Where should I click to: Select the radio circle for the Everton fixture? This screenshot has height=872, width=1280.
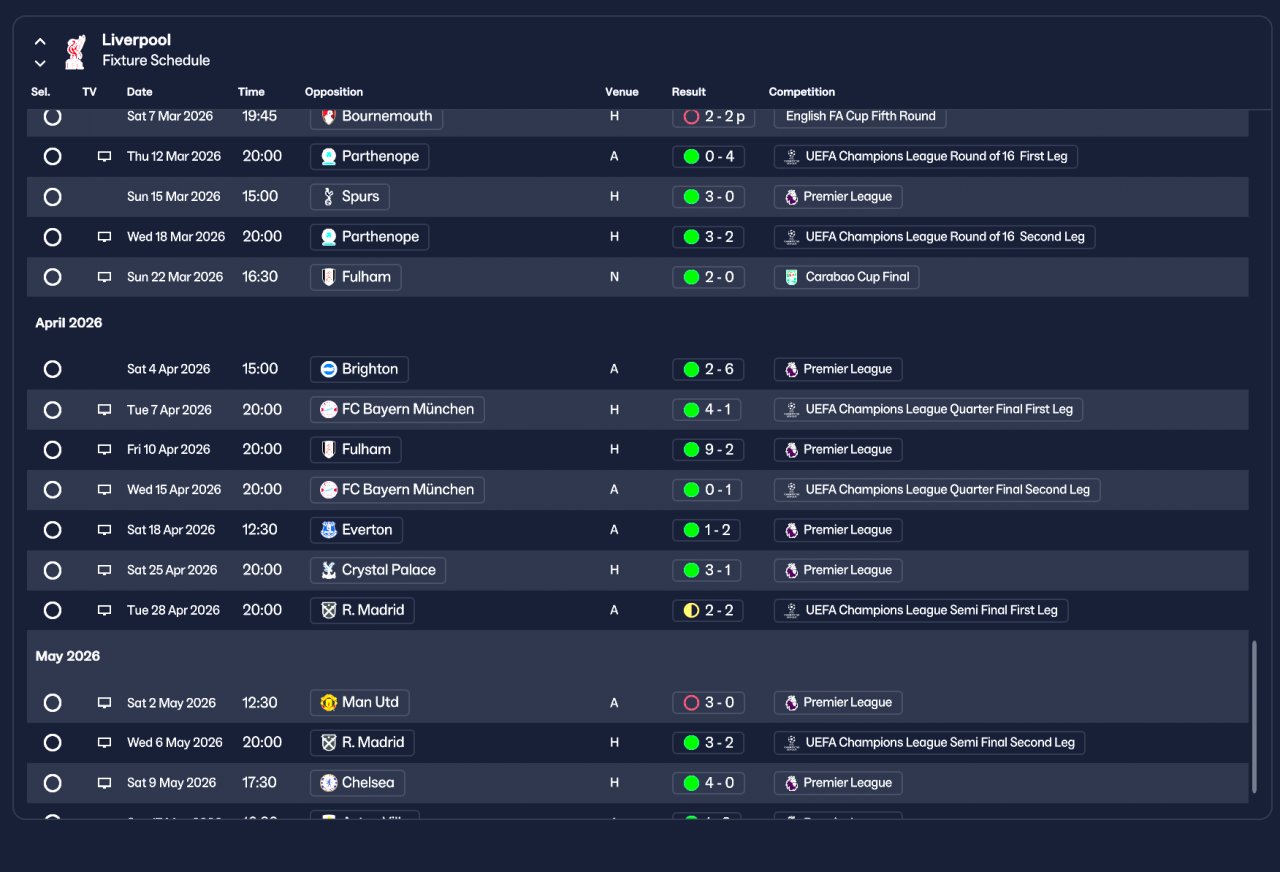pyautogui.click(x=53, y=530)
